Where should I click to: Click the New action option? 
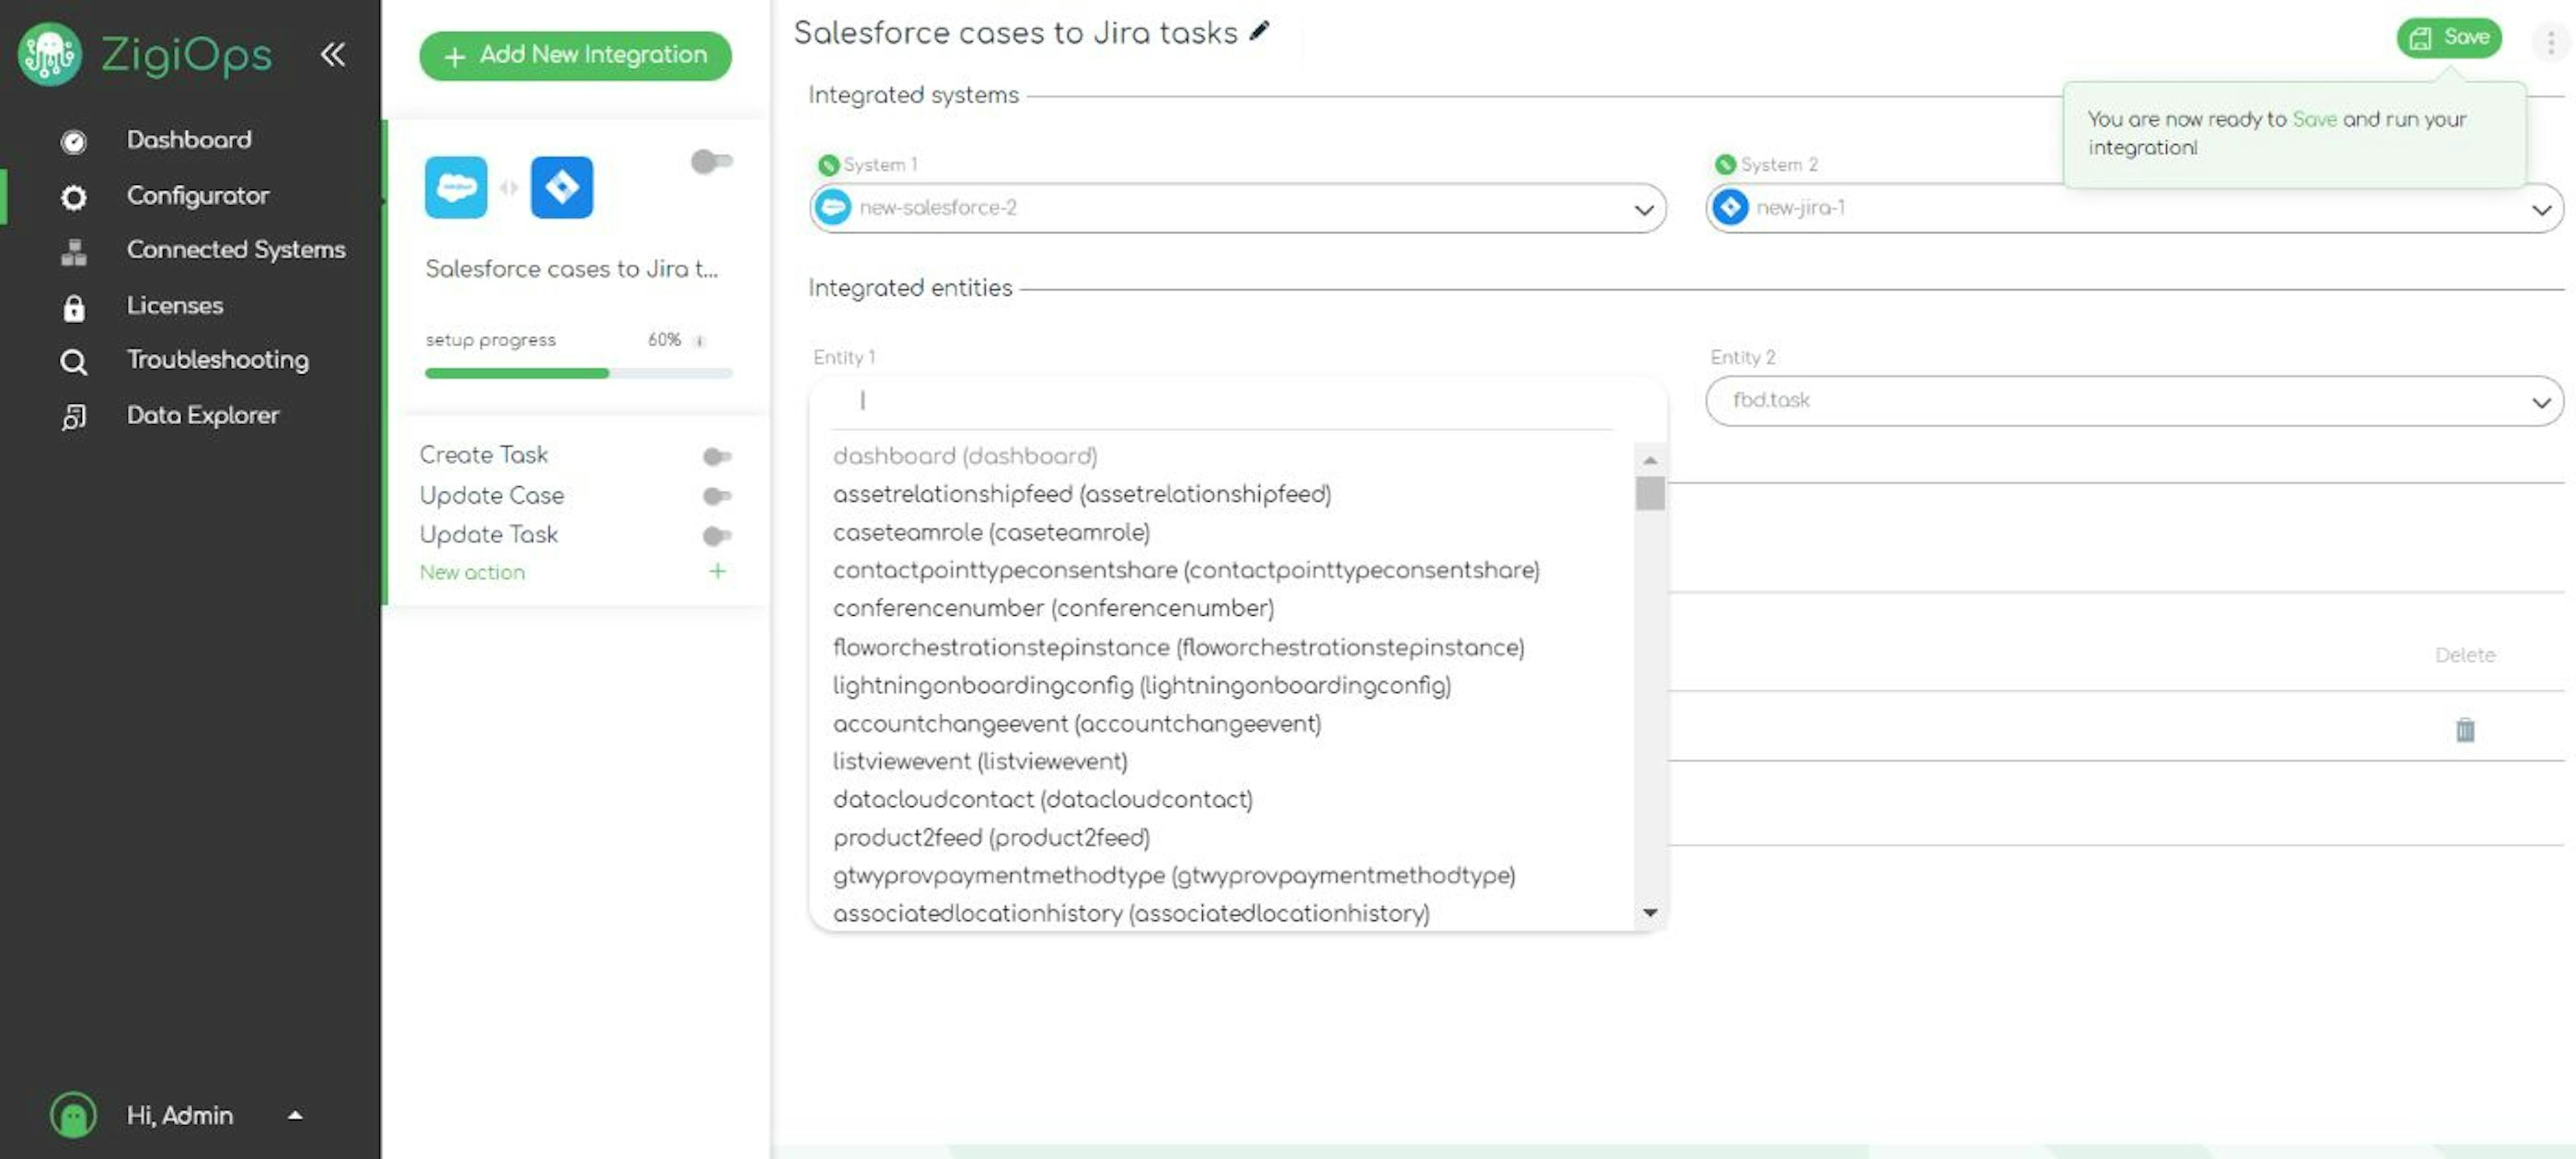[x=472, y=571]
